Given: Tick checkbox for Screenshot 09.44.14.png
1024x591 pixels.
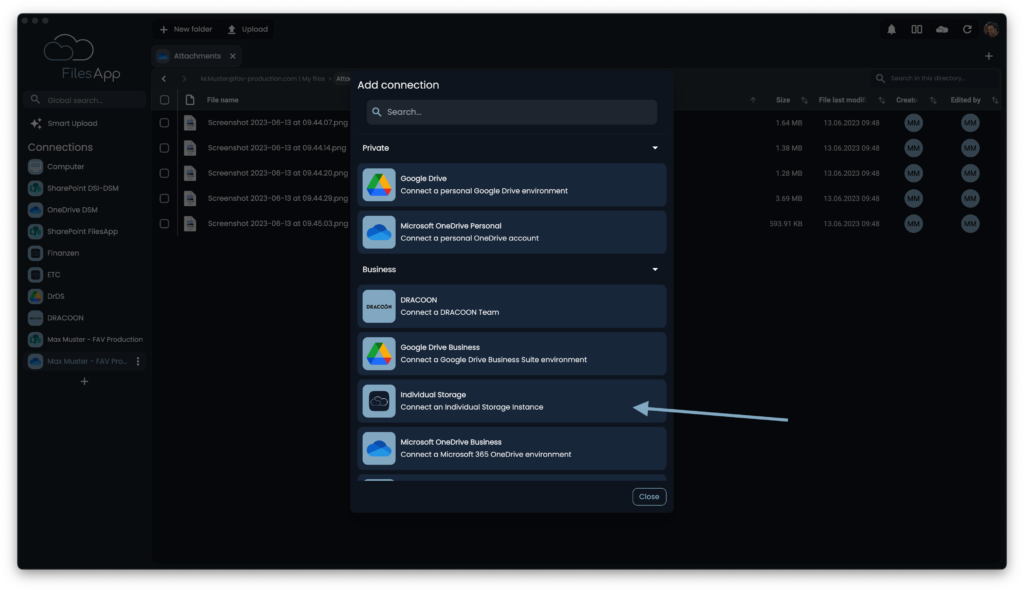Looking at the screenshot, I should point(165,148).
